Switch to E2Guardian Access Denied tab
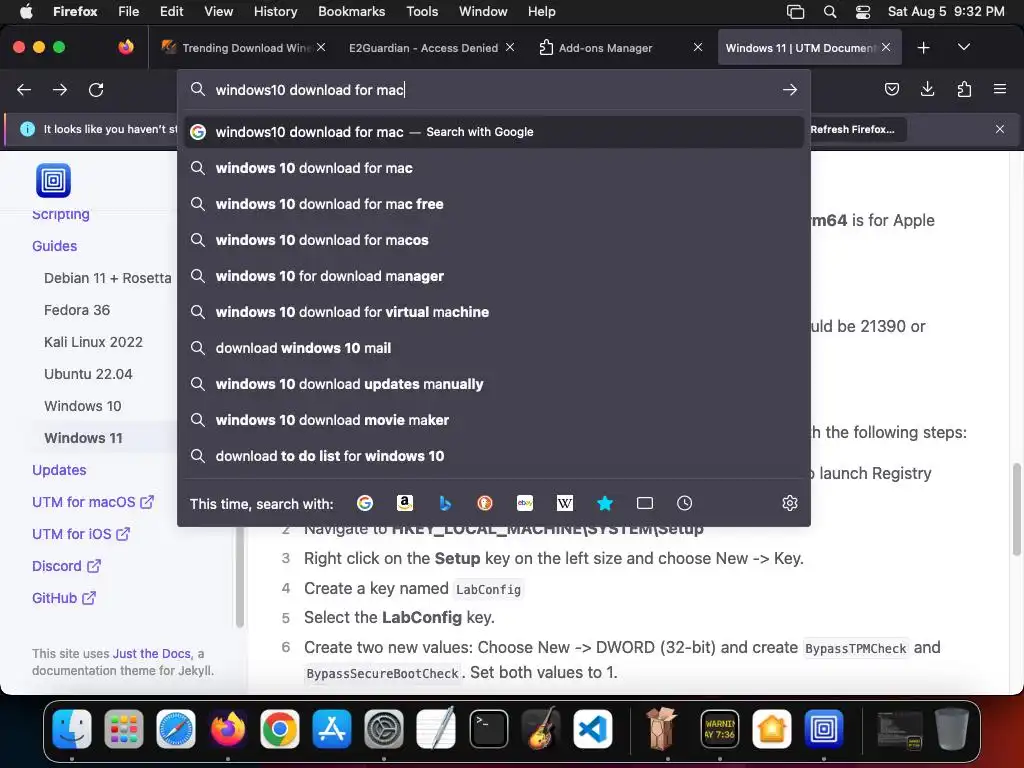The height and width of the screenshot is (768, 1024). coord(430,48)
